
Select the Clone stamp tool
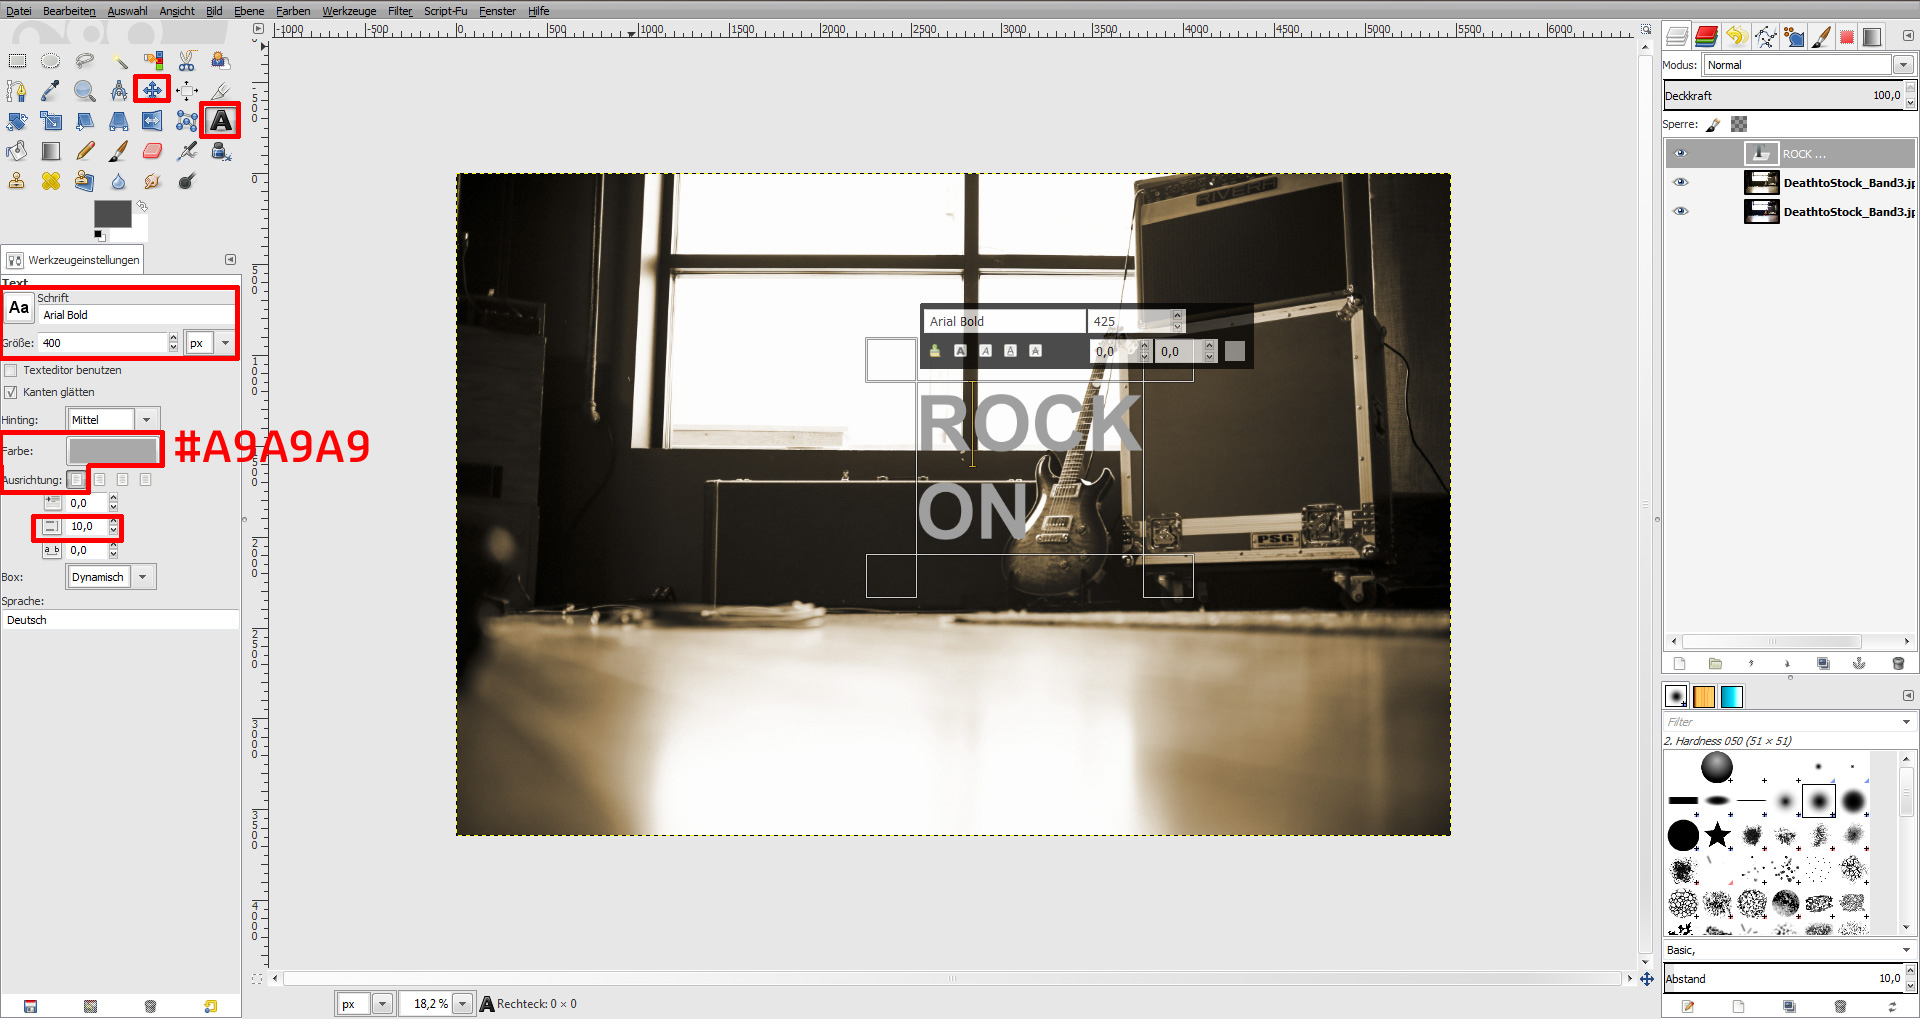(x=17, y=181)
